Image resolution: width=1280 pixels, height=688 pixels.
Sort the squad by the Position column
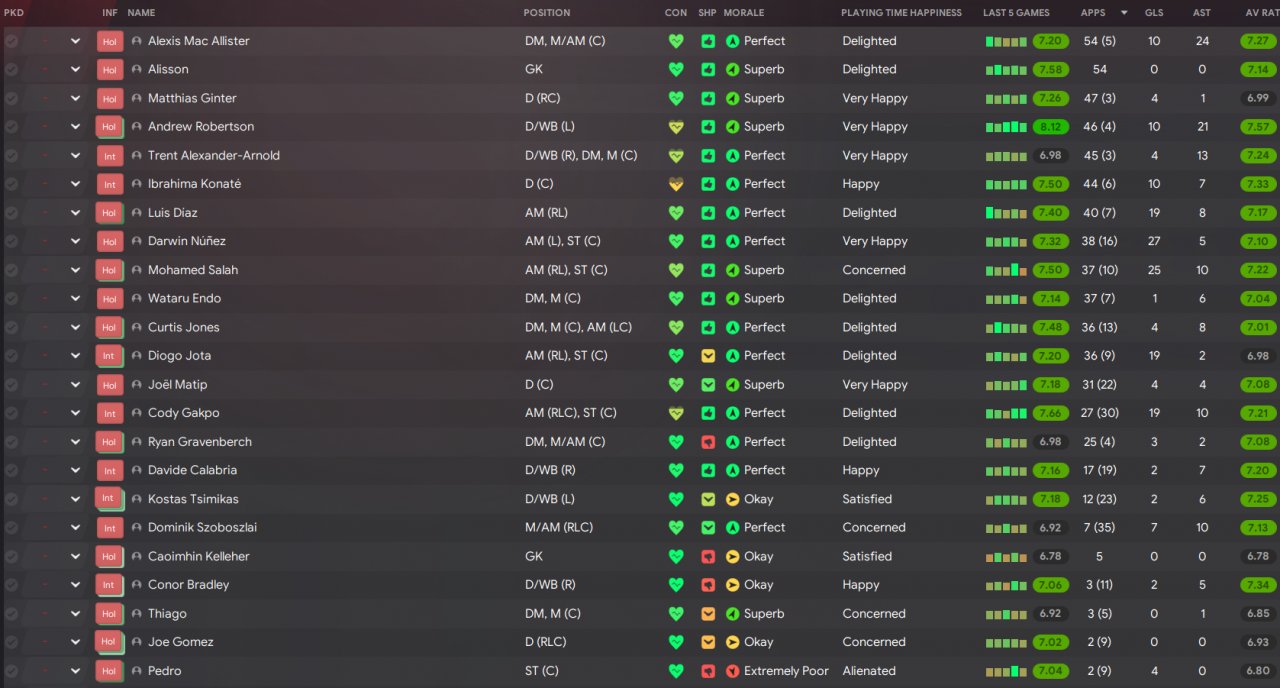point(547,13)
